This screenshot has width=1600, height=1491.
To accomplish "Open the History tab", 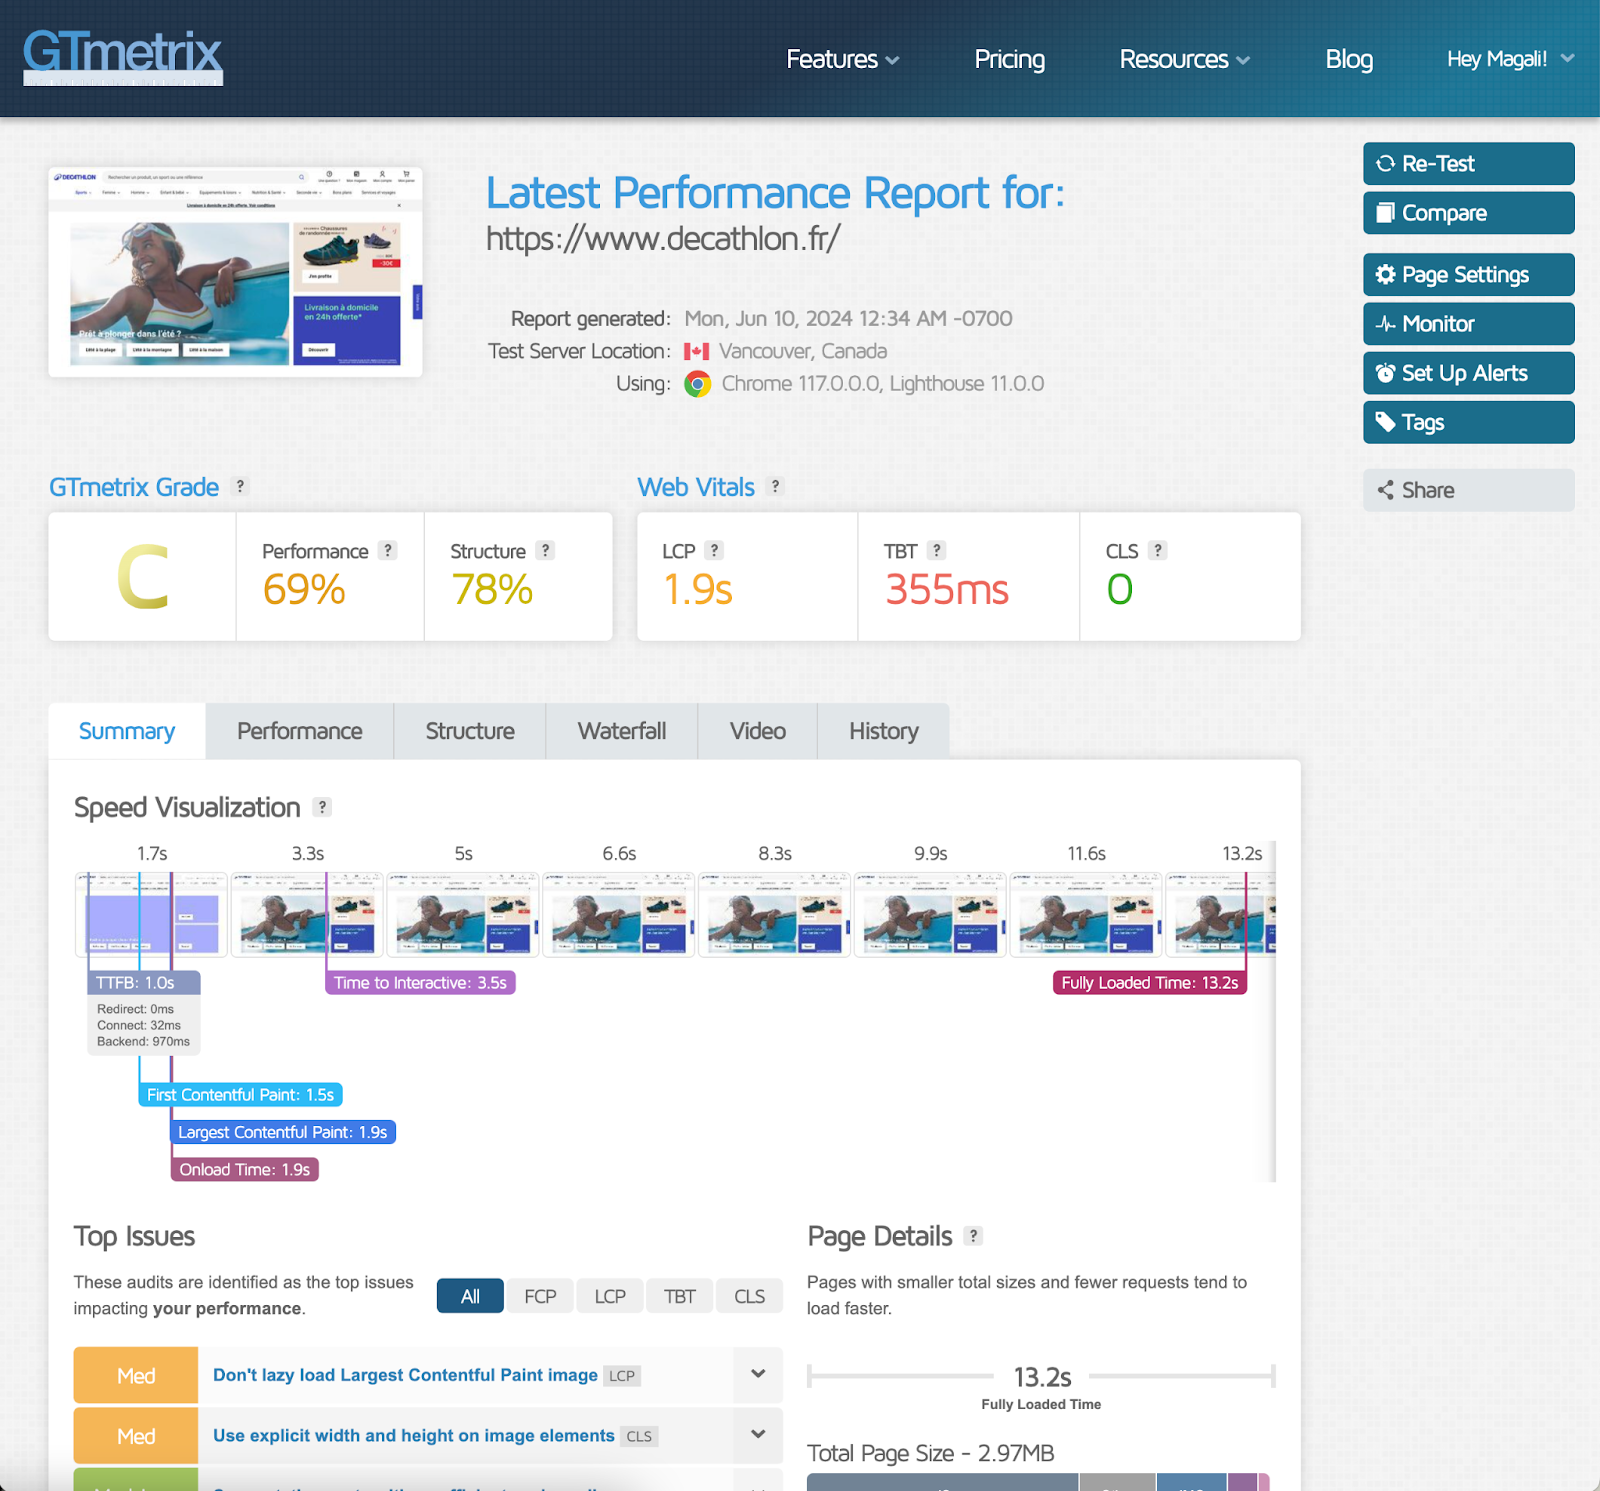I will click(884, 731).
